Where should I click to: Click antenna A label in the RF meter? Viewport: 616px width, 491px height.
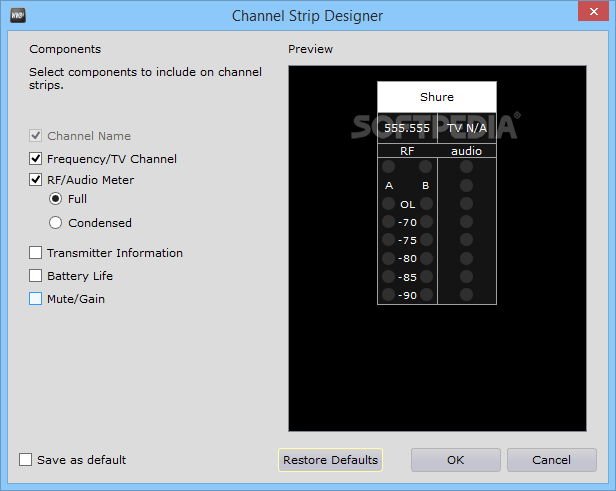coord(389,185)
